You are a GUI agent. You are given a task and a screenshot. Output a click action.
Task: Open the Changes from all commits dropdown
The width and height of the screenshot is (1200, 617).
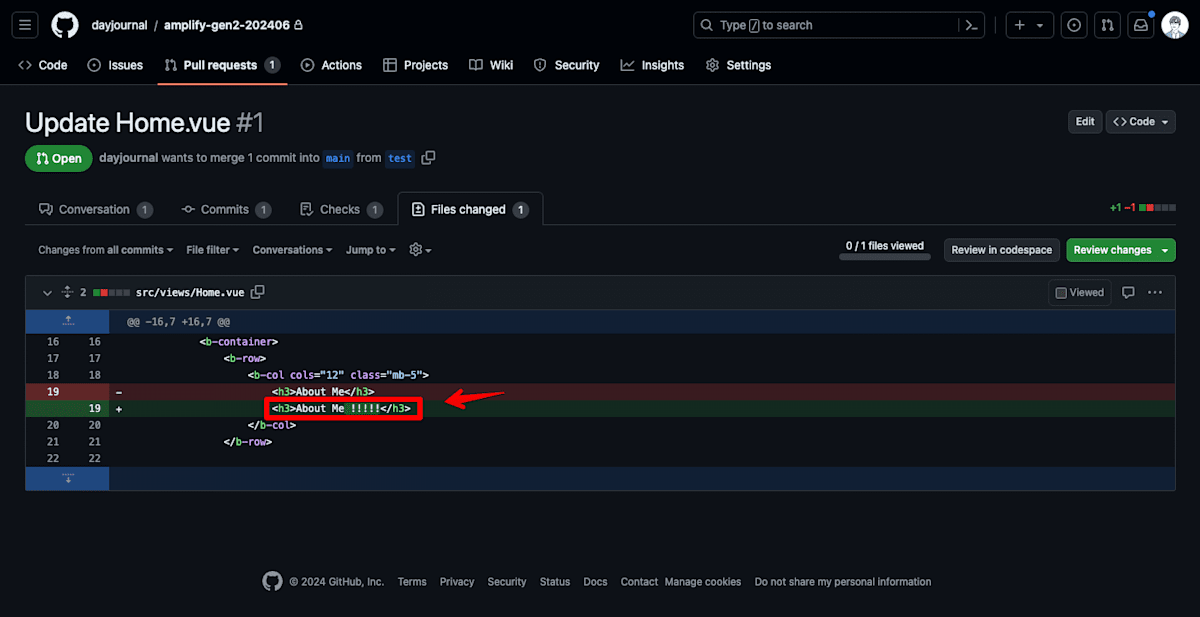tap(106, 250)
